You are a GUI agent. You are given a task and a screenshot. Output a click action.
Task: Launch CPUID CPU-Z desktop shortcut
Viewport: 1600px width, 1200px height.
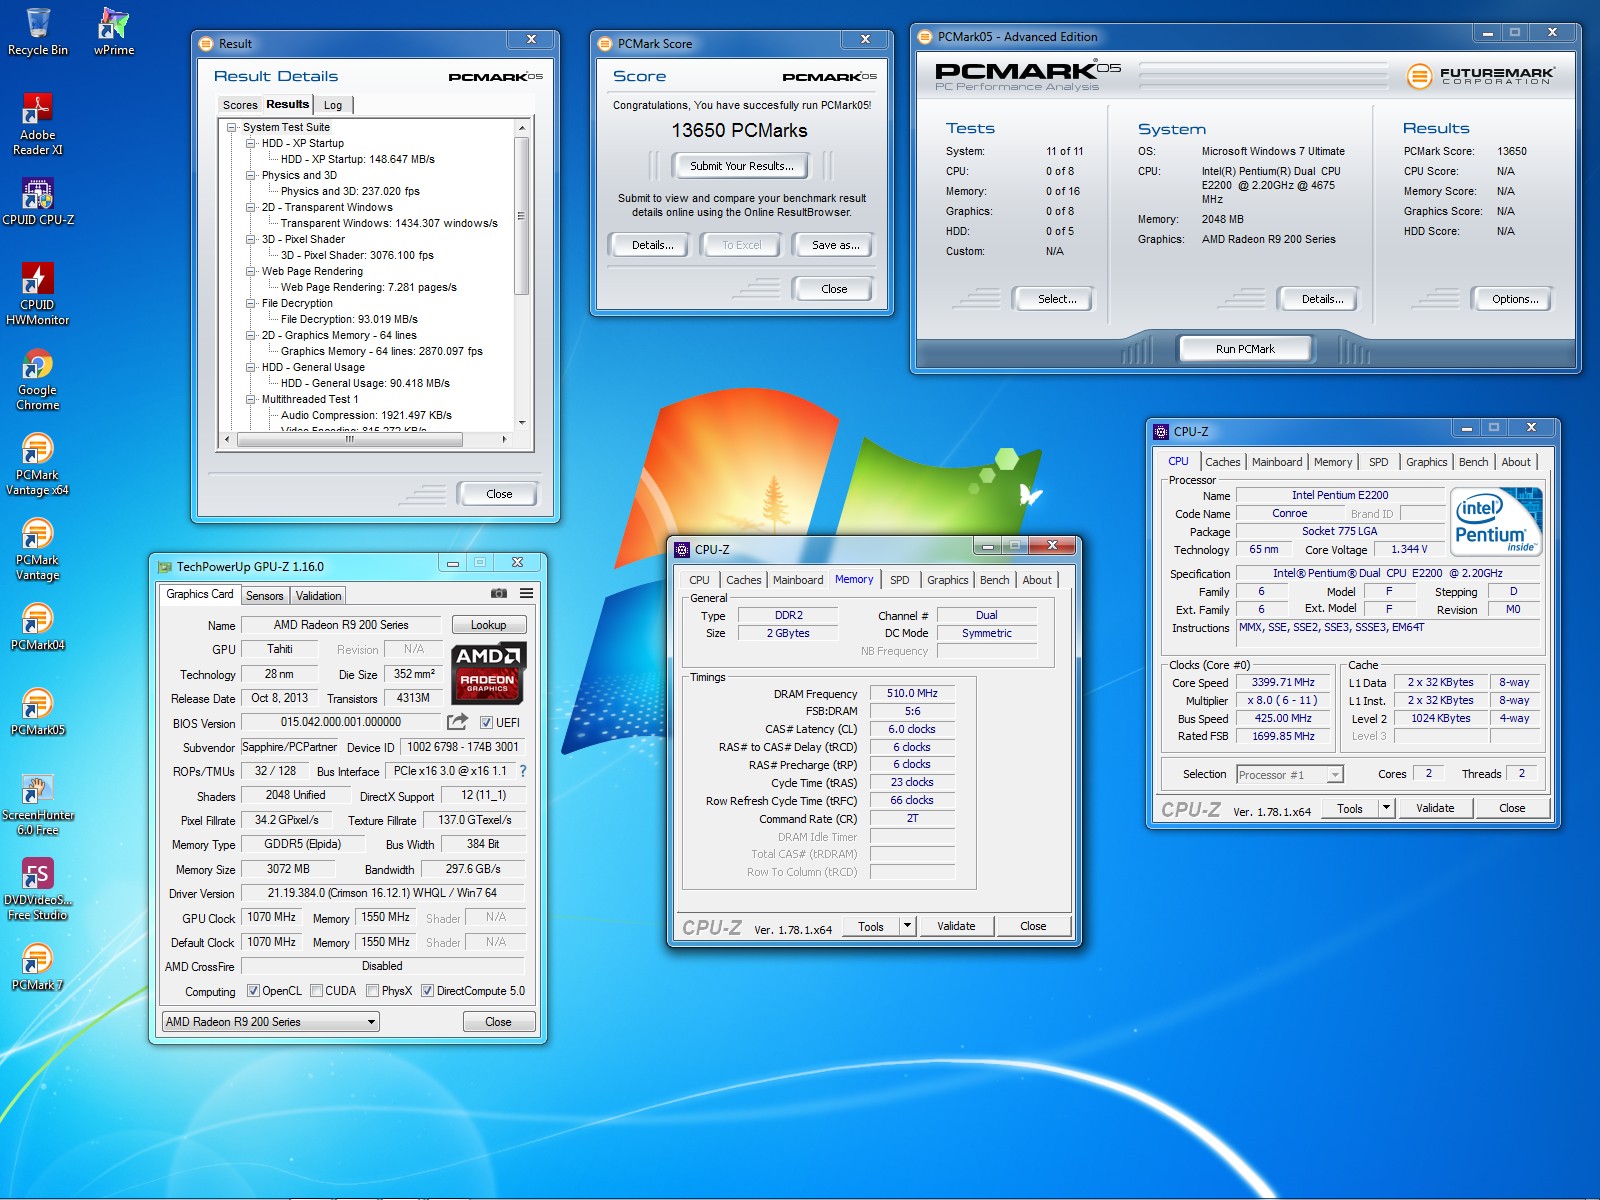click(38, 201)
